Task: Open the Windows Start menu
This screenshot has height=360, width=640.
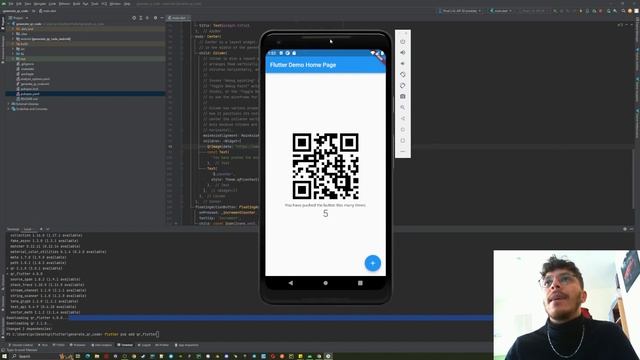Action: 4,356
